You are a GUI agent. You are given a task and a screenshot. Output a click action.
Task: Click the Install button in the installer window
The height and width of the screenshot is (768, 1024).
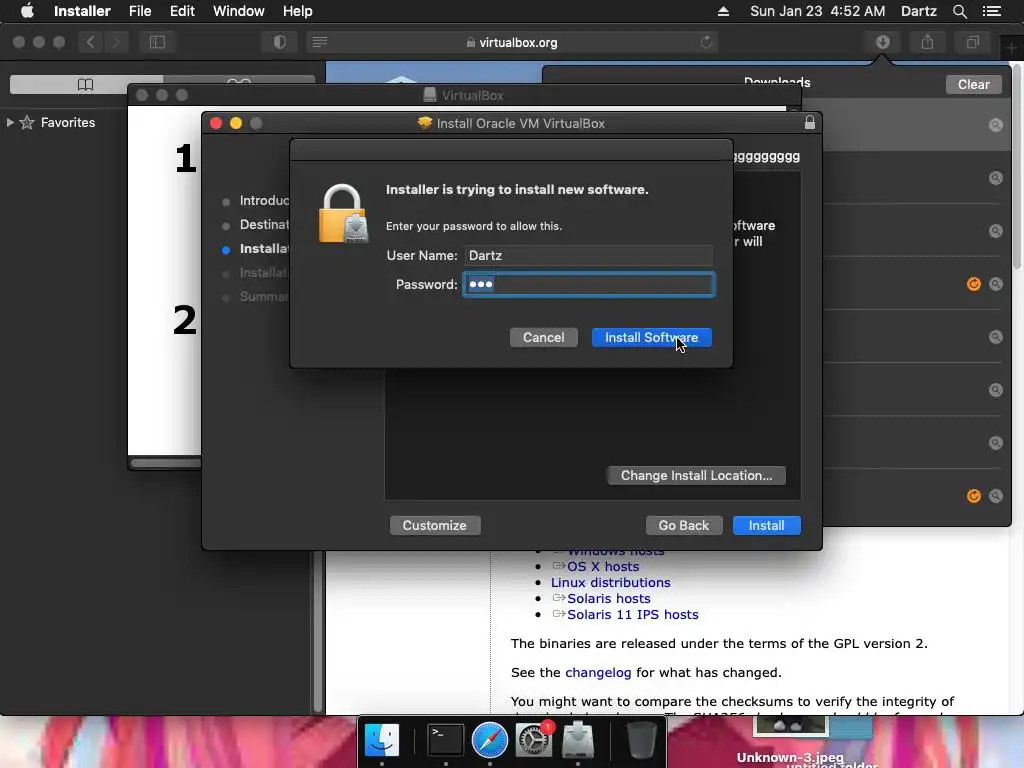pyautogui.click(x=766, y=526)
